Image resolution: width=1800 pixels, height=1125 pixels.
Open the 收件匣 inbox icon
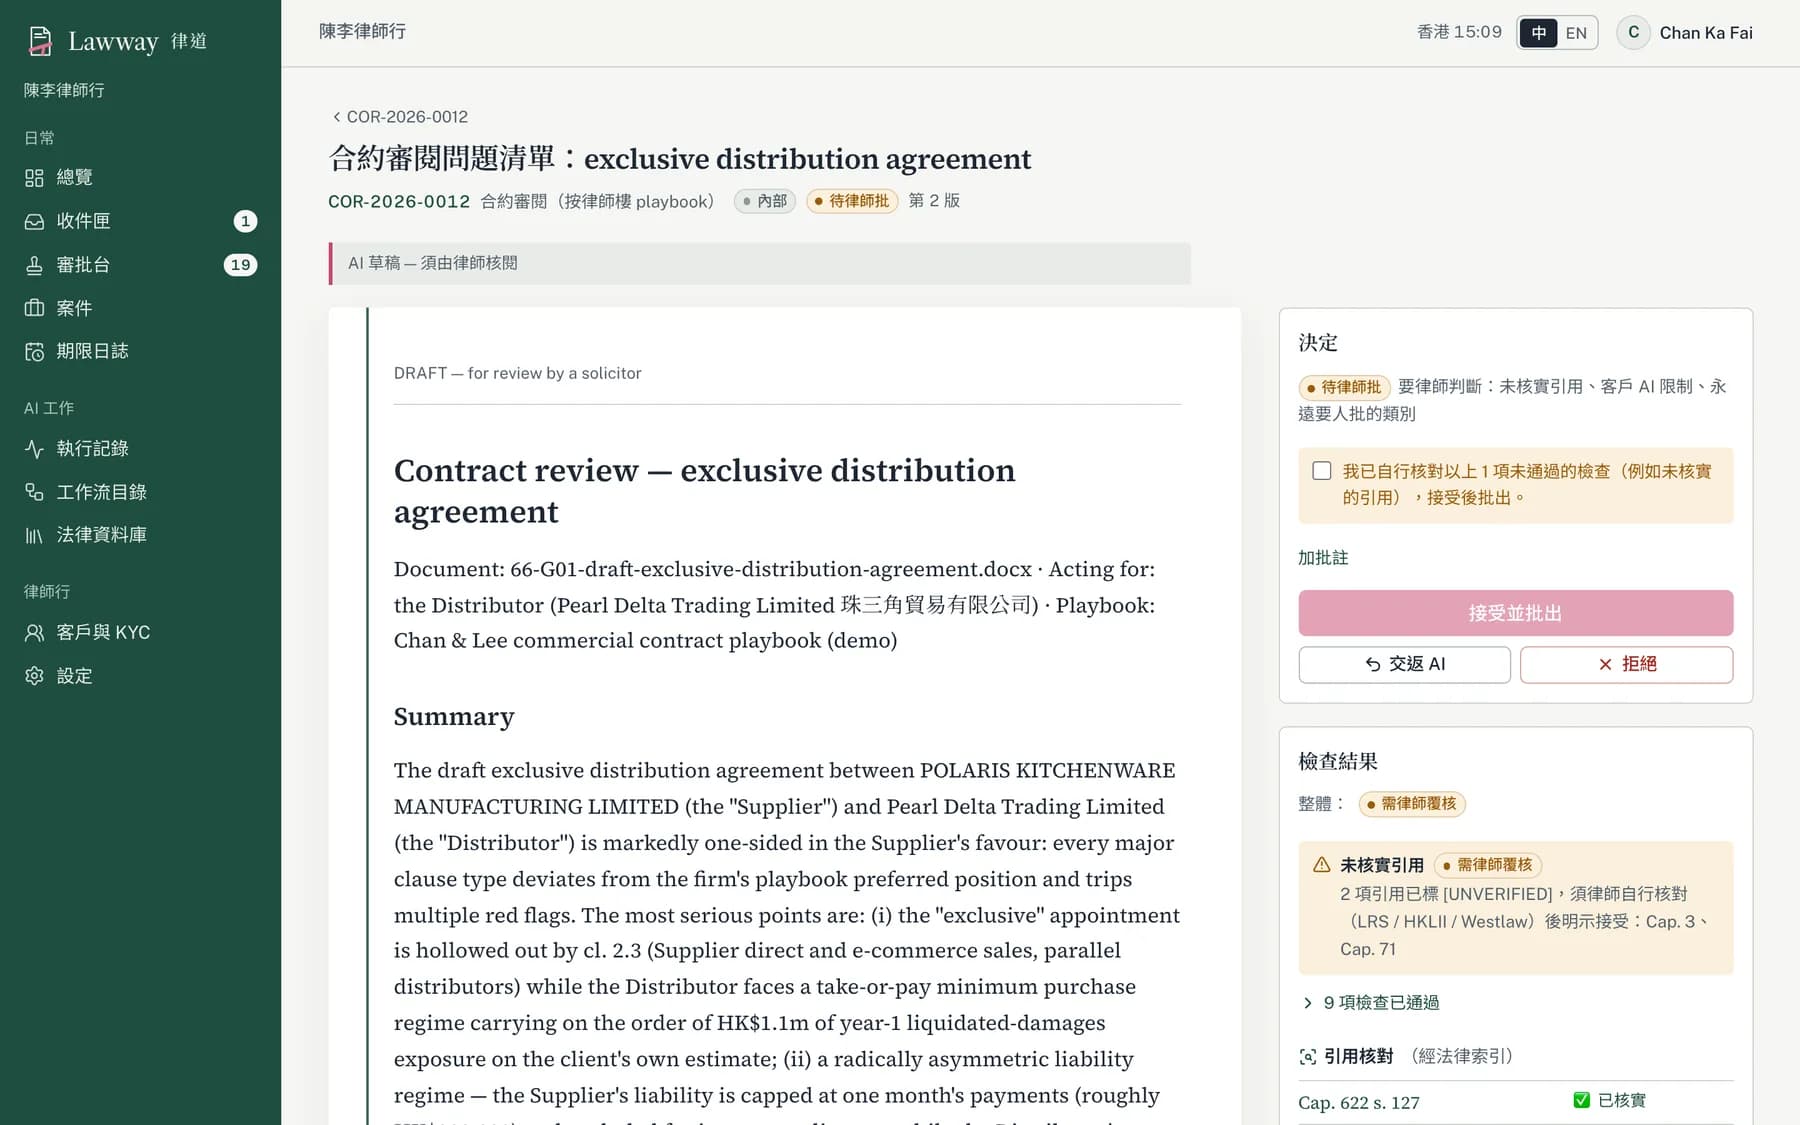pos(34,222)
